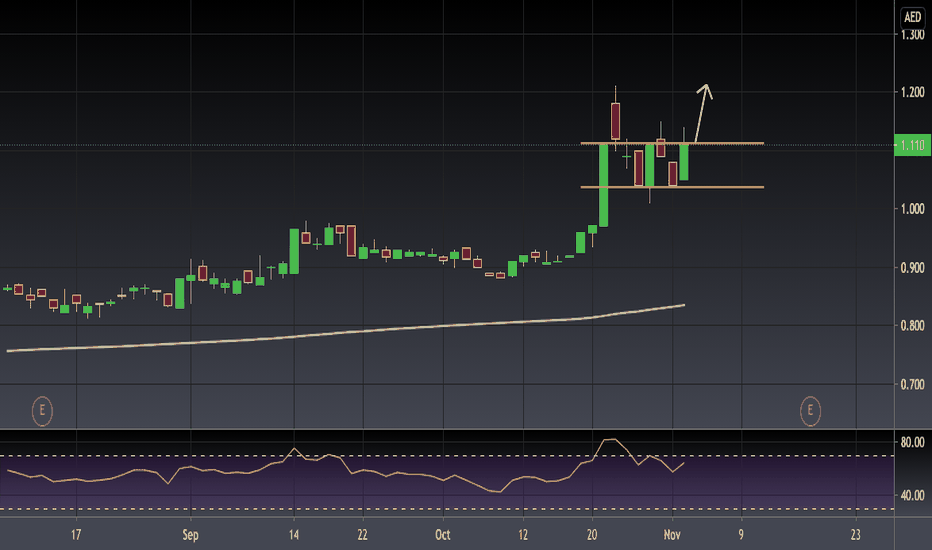Click the Sep label on time axis
Viewport: 932px width, 550px height.
190,535
